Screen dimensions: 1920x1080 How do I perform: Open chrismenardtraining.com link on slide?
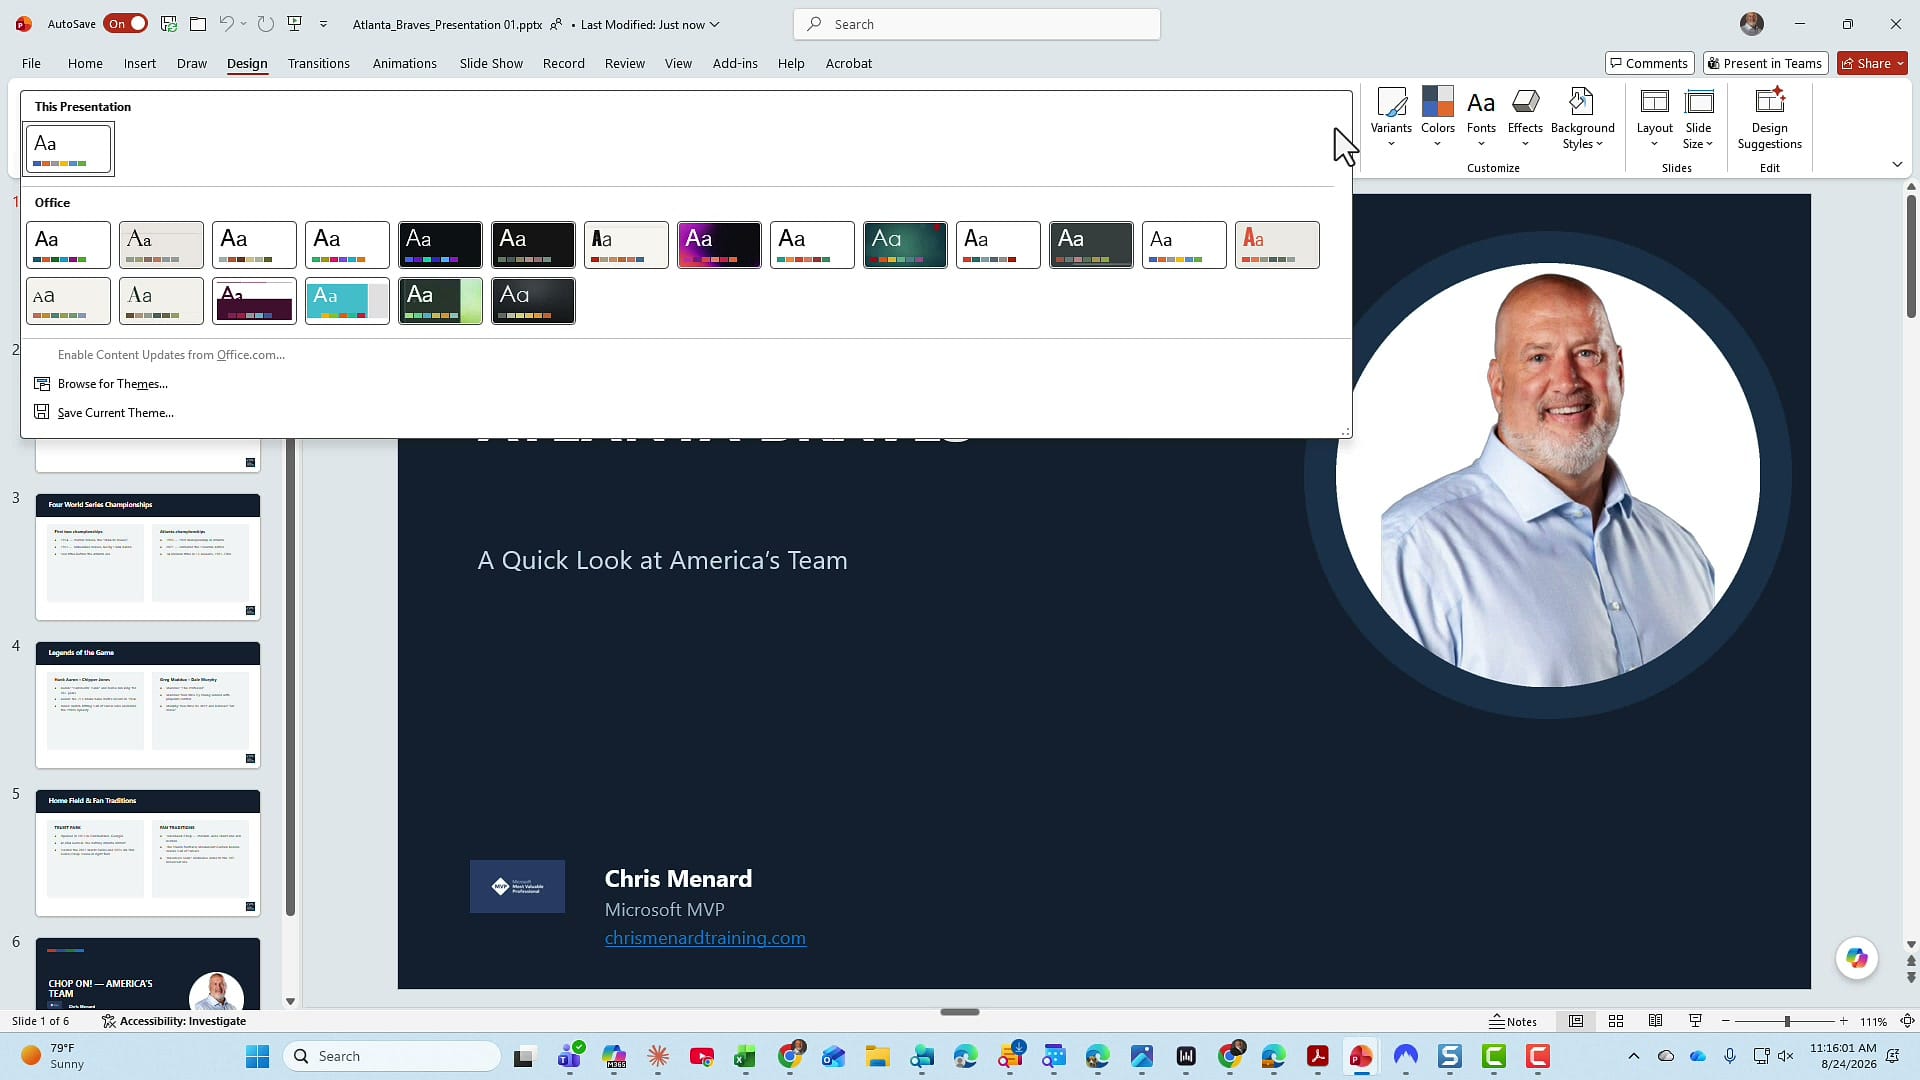click(x=705, y=938)
